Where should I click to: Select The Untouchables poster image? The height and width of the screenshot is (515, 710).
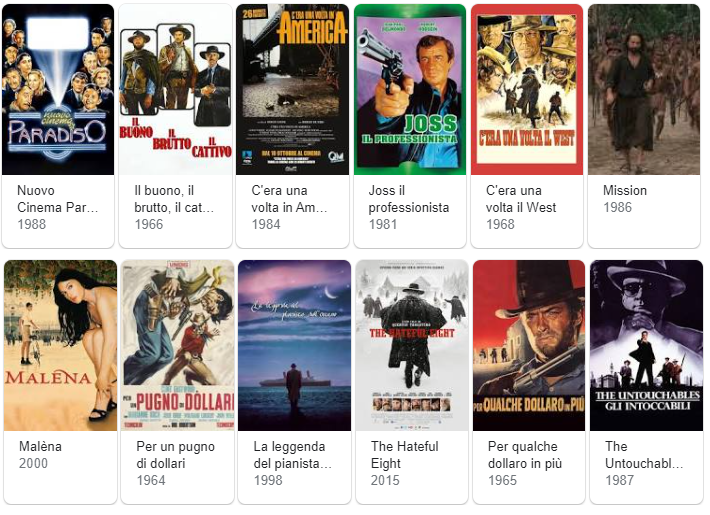[x=646, y=346]
